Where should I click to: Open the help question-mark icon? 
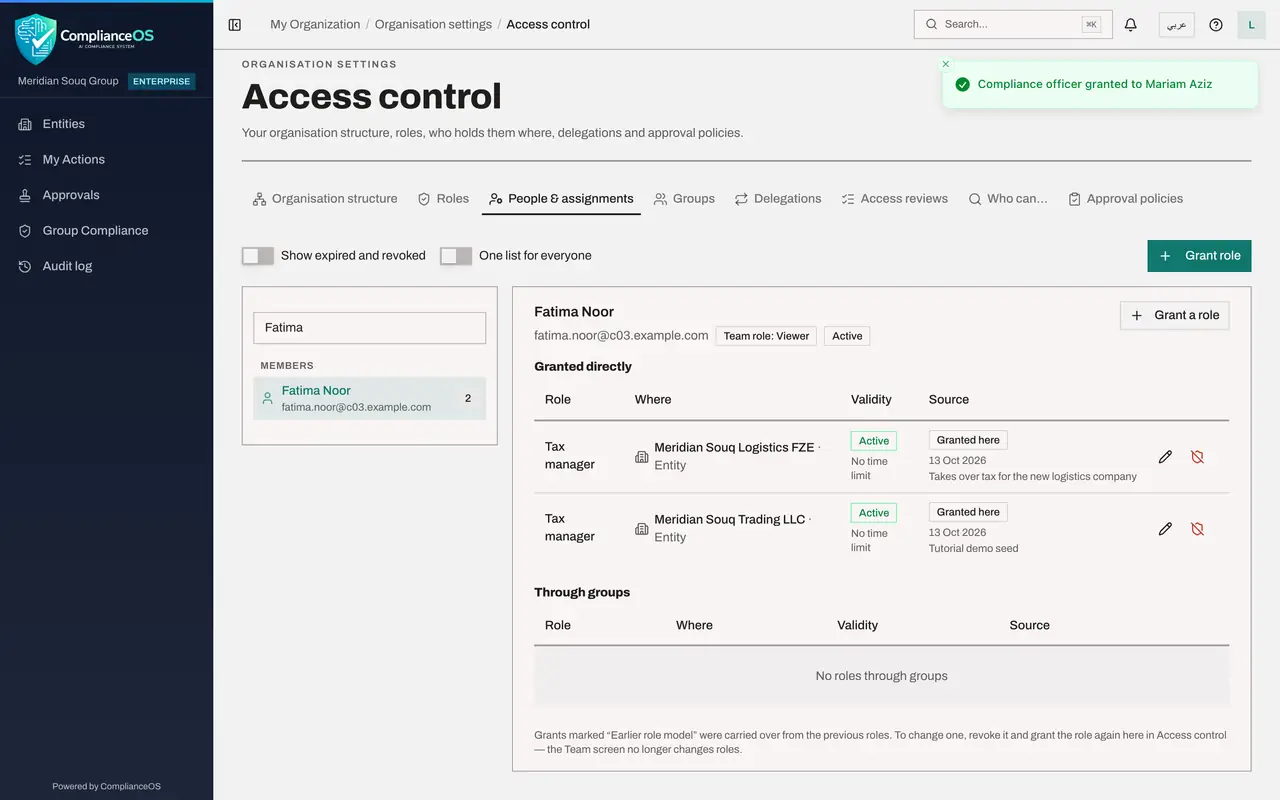pyautogui.click(x=1216, y=24)
